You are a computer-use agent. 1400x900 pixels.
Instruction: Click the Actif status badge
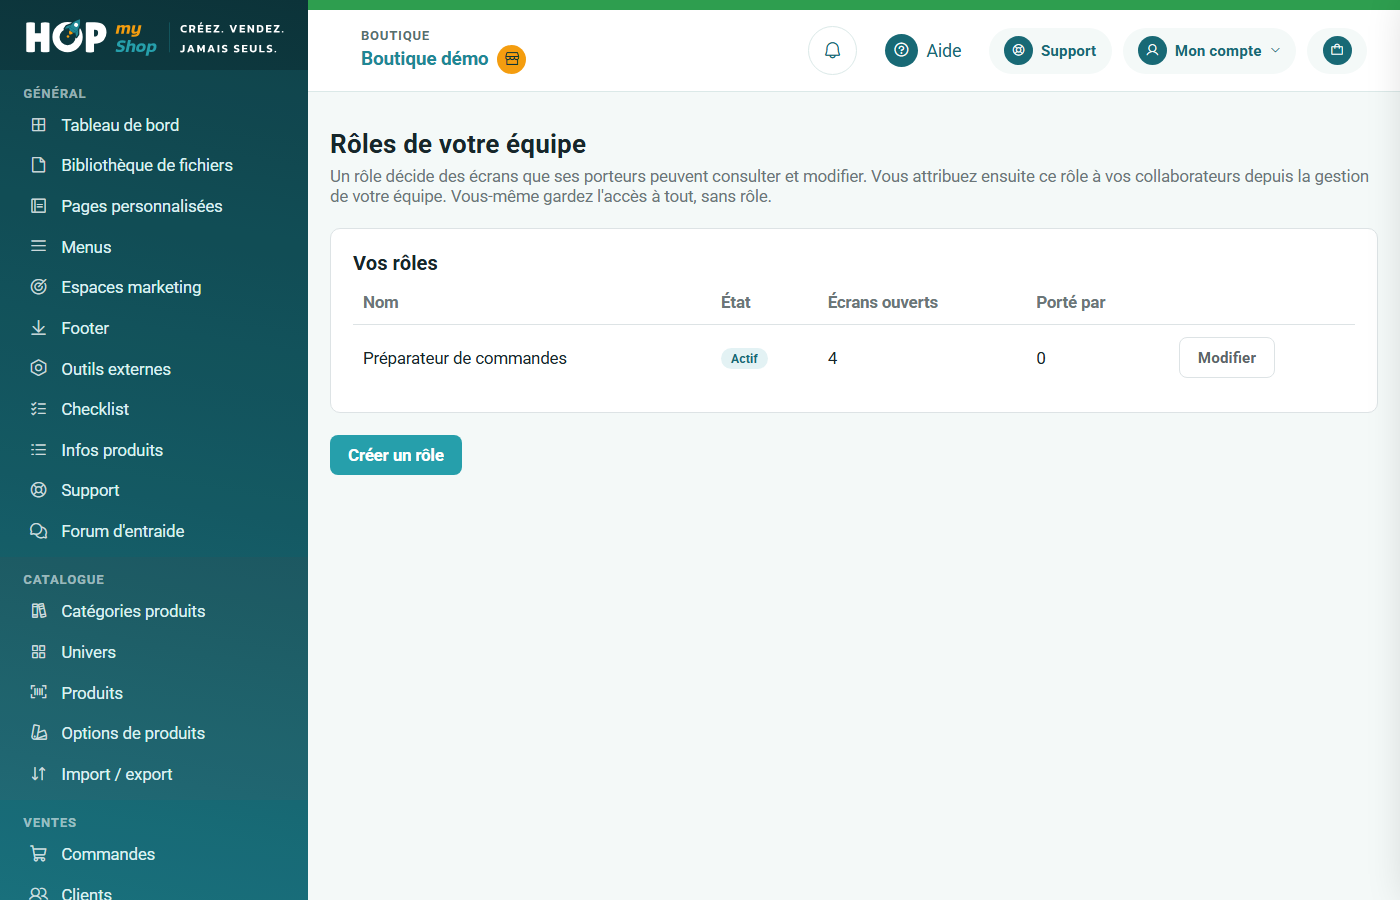coord(744,358)
